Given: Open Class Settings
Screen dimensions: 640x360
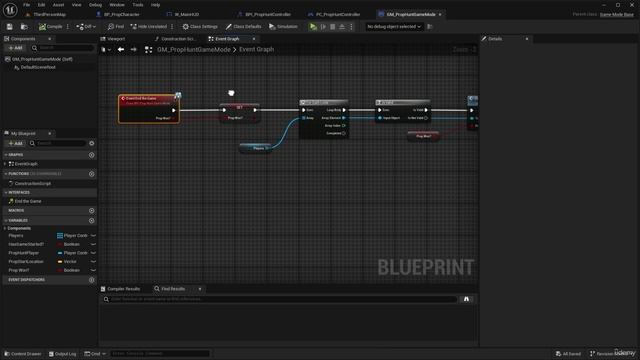Looking at the screenshot, I should pos(200,27).
